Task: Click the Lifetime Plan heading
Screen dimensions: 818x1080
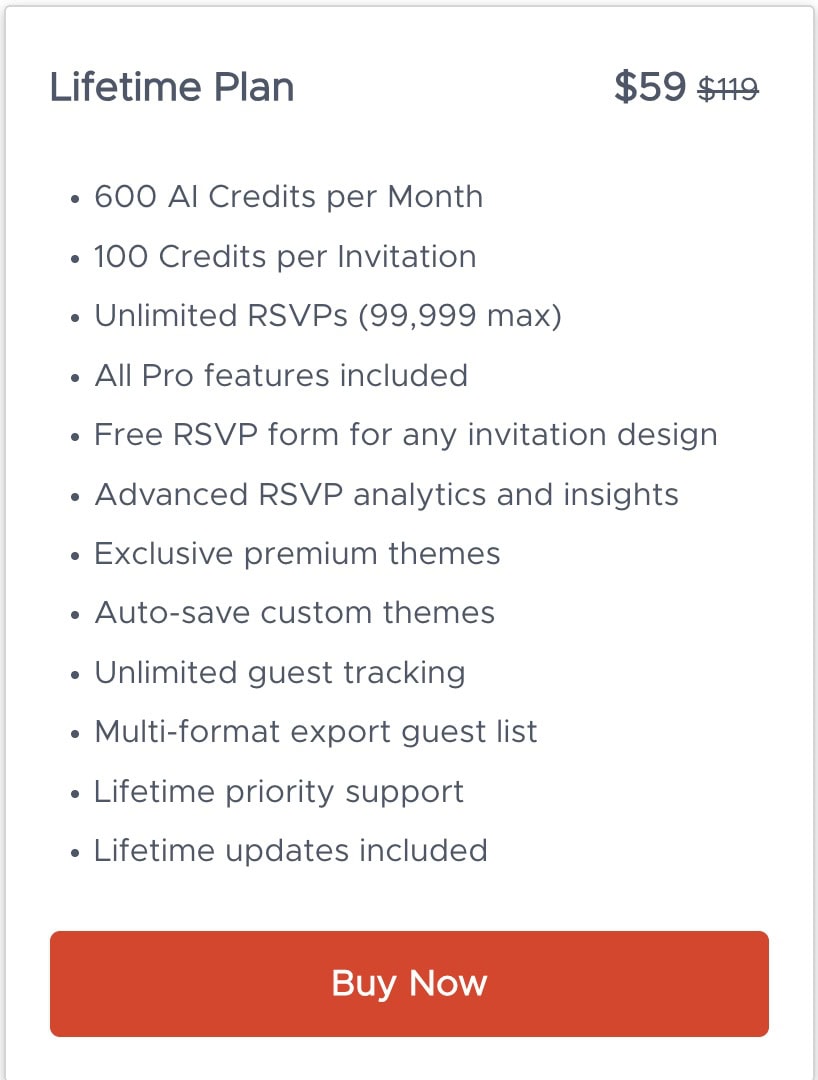Action: (172, 88)
